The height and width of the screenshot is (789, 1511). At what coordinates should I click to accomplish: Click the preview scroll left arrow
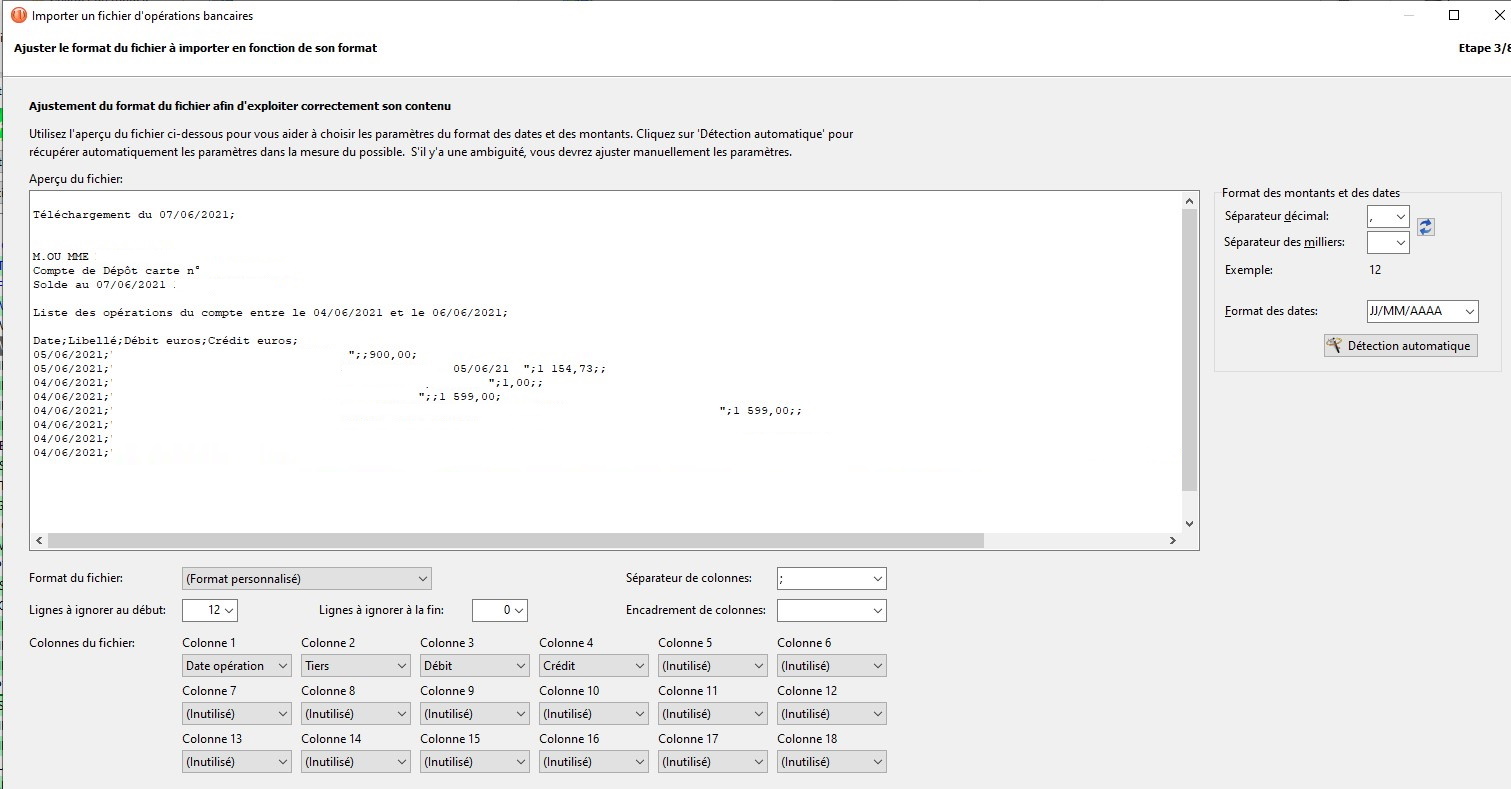(x=39, y=541)
